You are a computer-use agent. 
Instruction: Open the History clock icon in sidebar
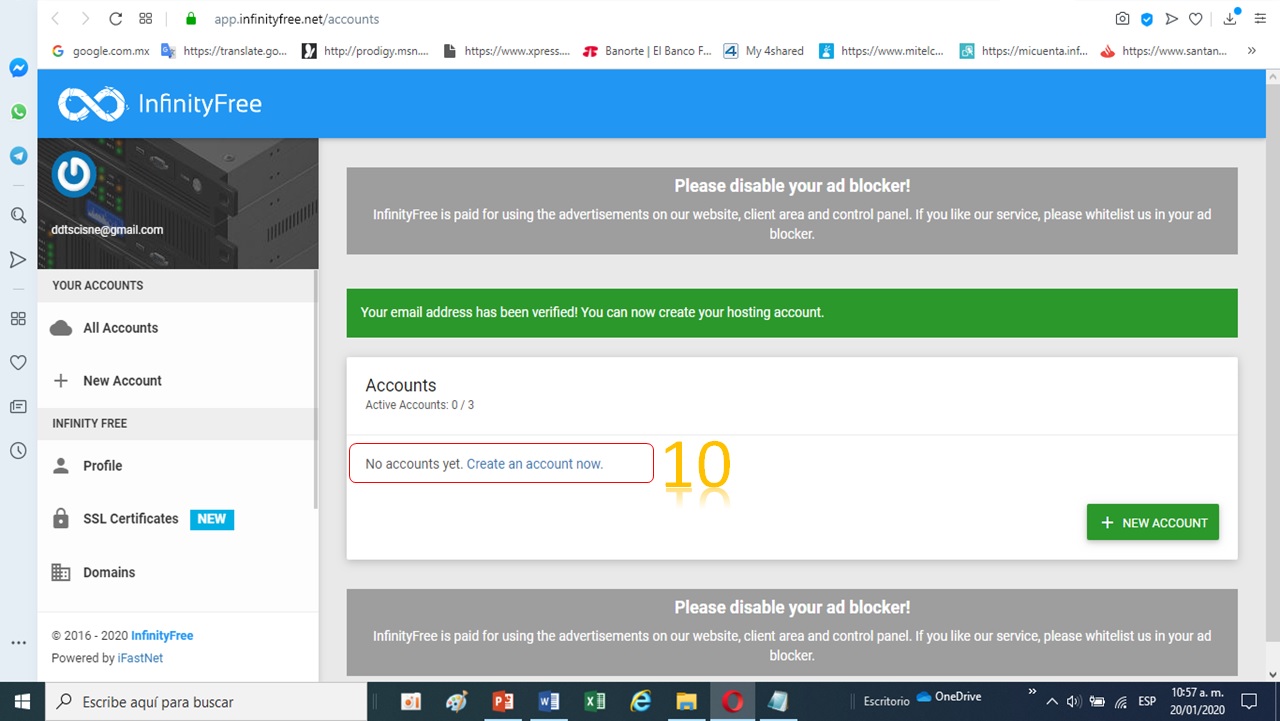(18, 451)
